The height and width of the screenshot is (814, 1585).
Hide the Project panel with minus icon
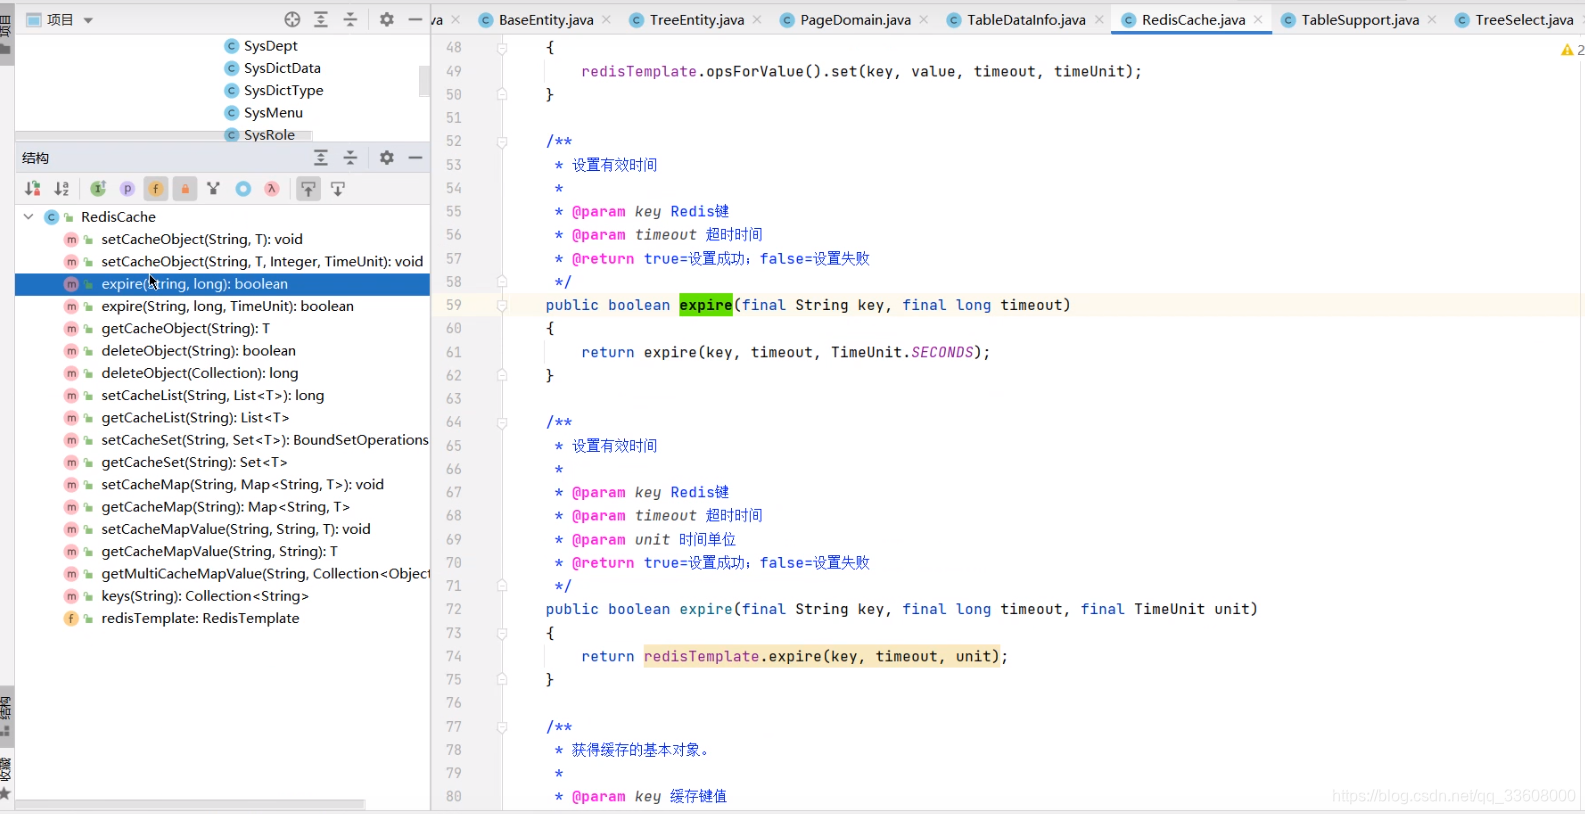click(x=415, y=19)
